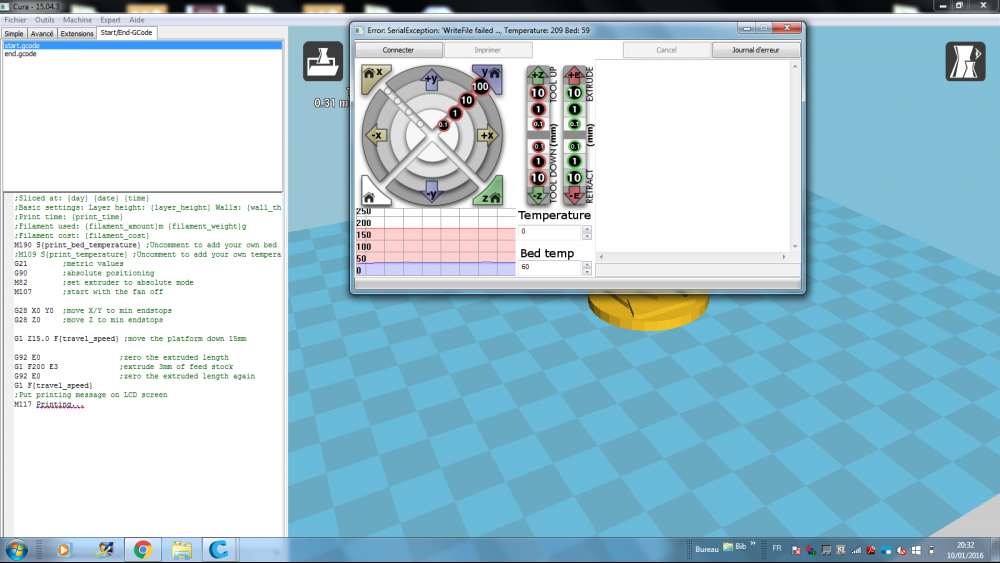Open the view mode icon
1000x563 pixels.
[x=965, y=61]
